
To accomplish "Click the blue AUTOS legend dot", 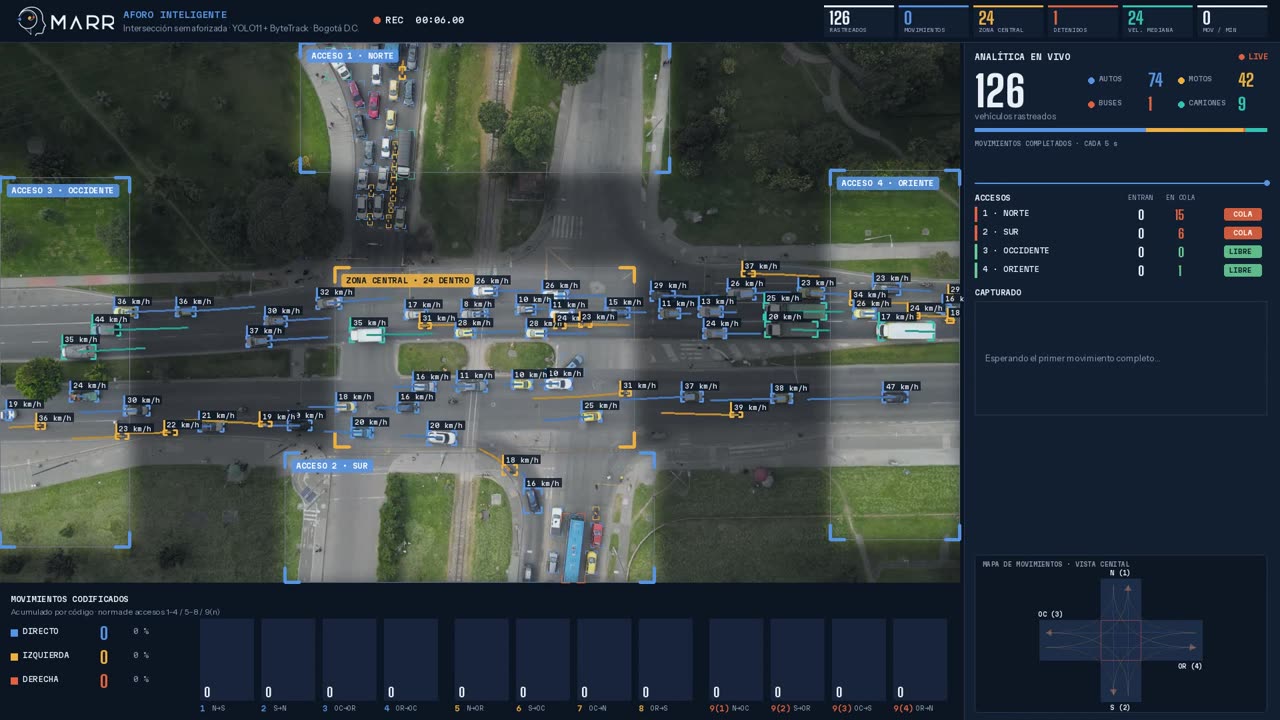I will tap(1091, 80).
